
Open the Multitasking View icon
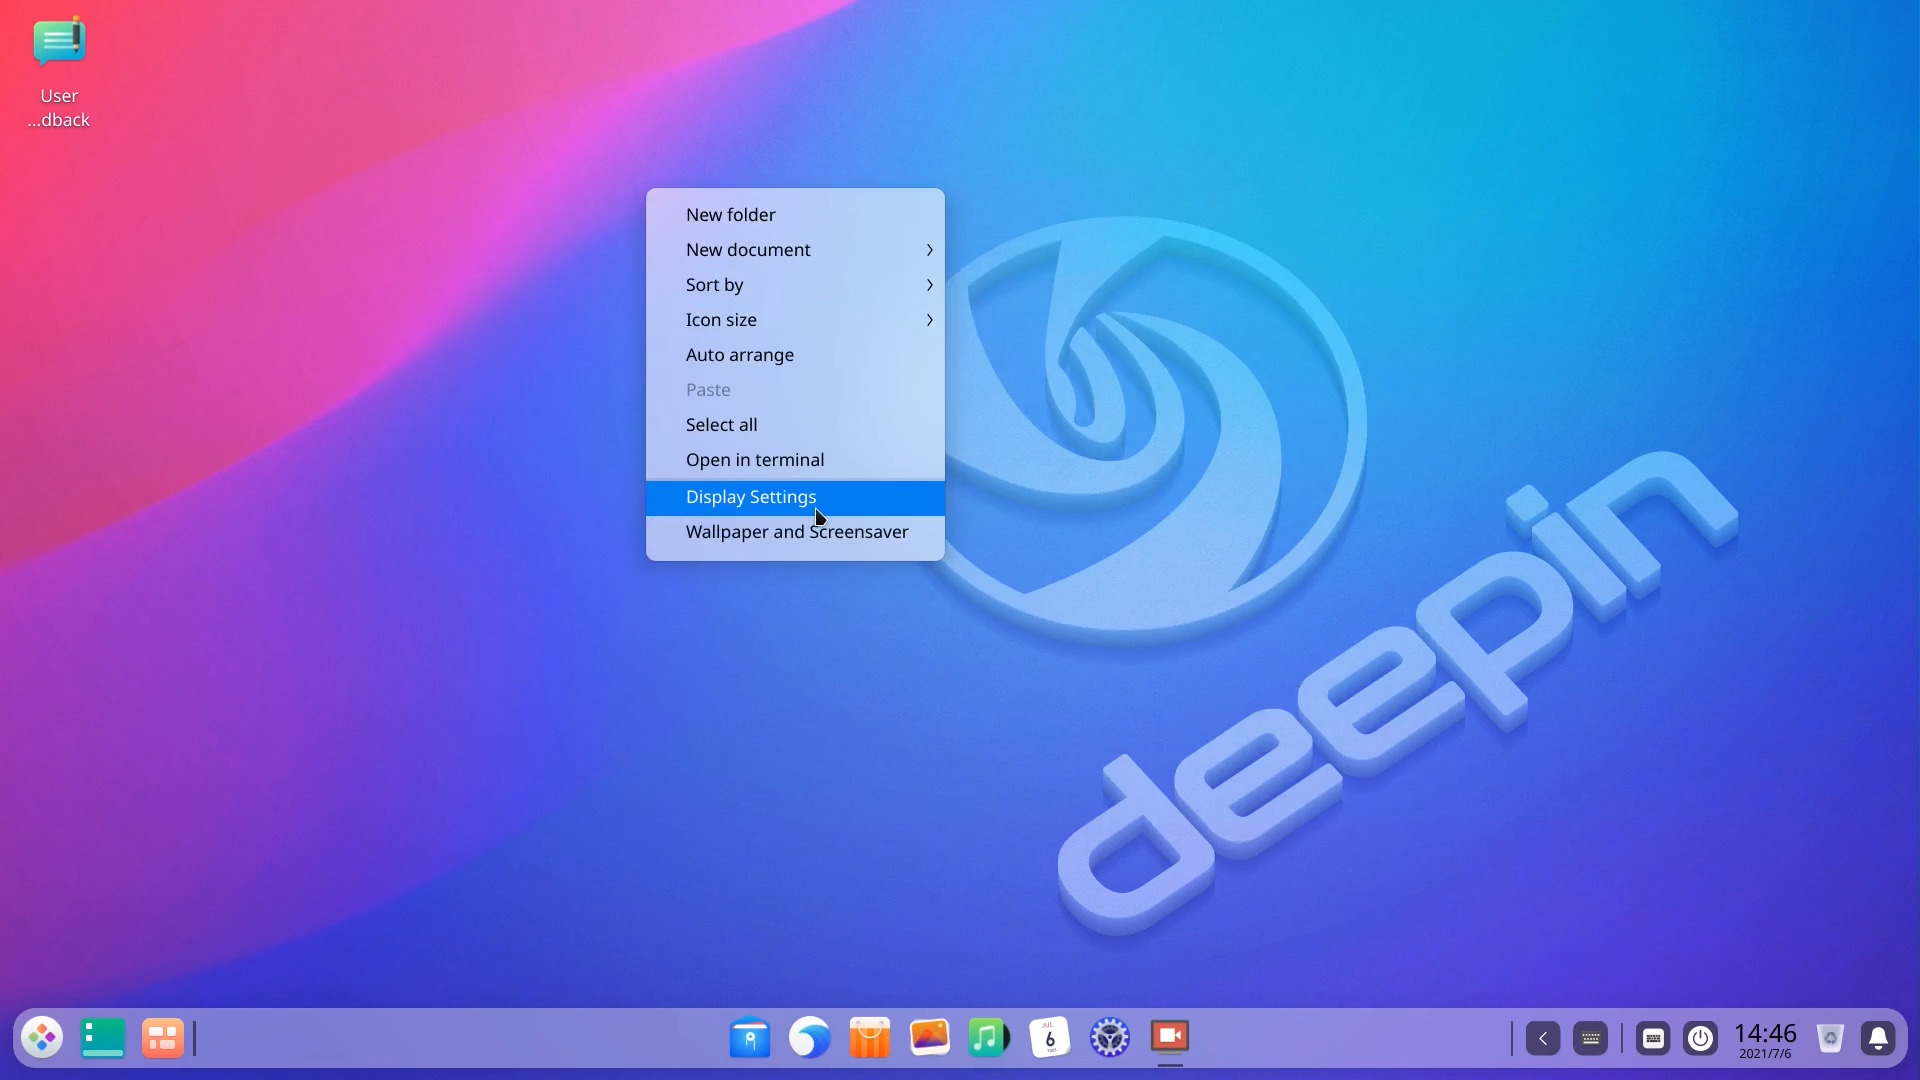[161, 1038]
